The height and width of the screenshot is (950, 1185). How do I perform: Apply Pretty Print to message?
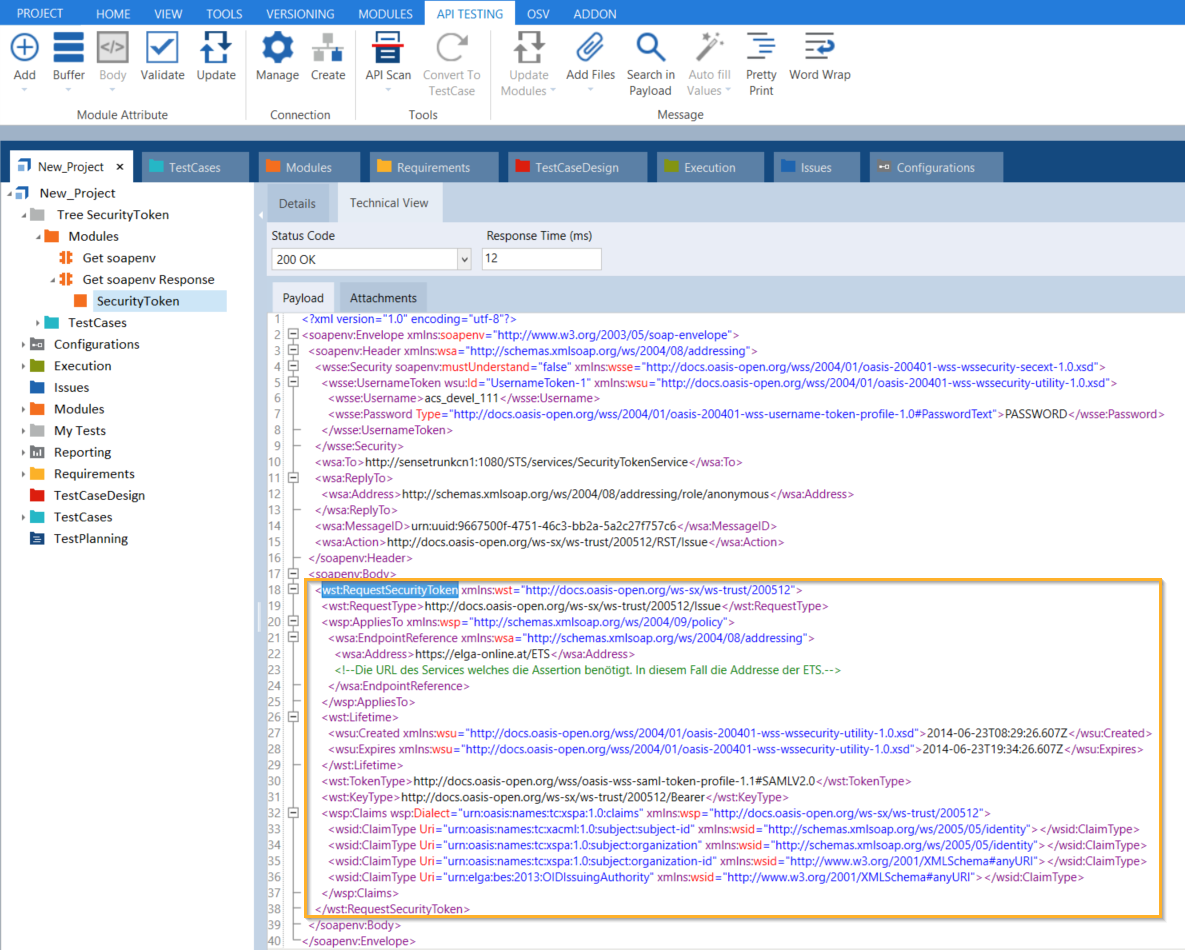761,48
